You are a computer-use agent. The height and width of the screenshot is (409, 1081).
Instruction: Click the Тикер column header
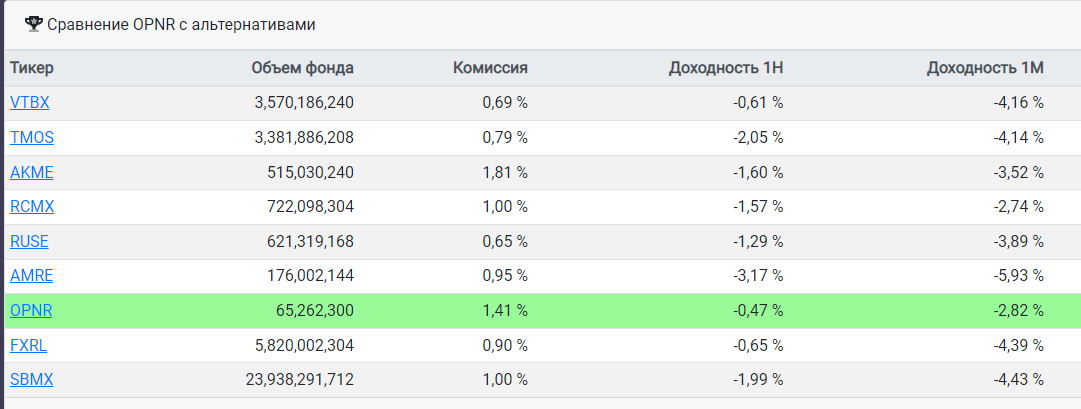(32, 68)
